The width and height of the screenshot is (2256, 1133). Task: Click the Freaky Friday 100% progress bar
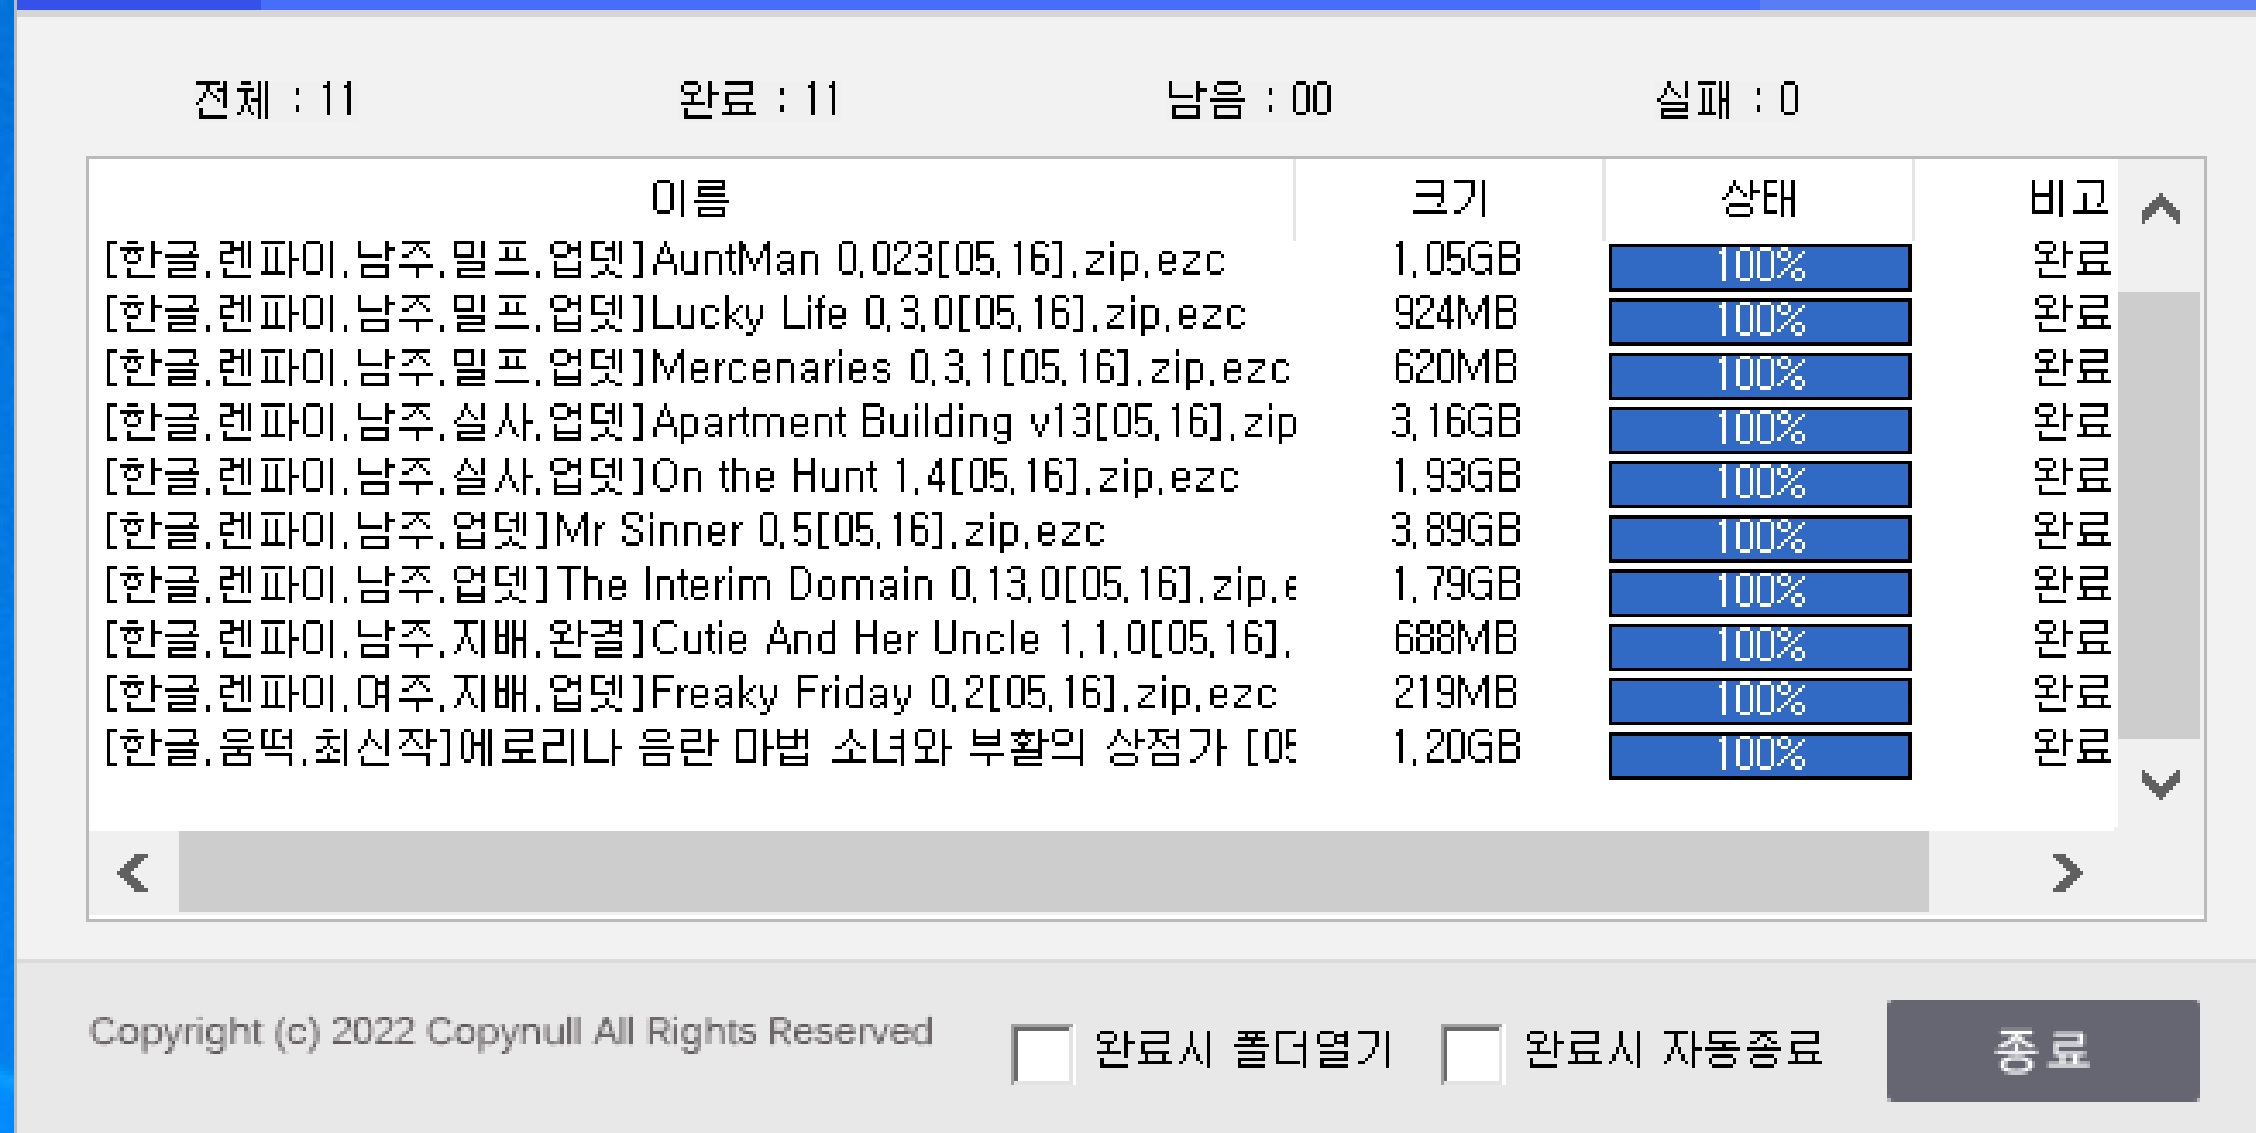(x=1759, y=700)
